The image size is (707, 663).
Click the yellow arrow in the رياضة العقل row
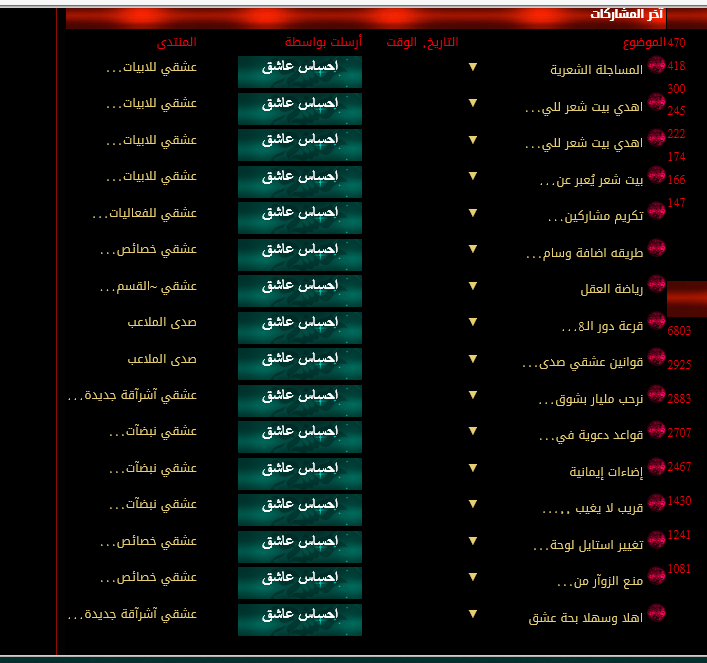(473, 286)
